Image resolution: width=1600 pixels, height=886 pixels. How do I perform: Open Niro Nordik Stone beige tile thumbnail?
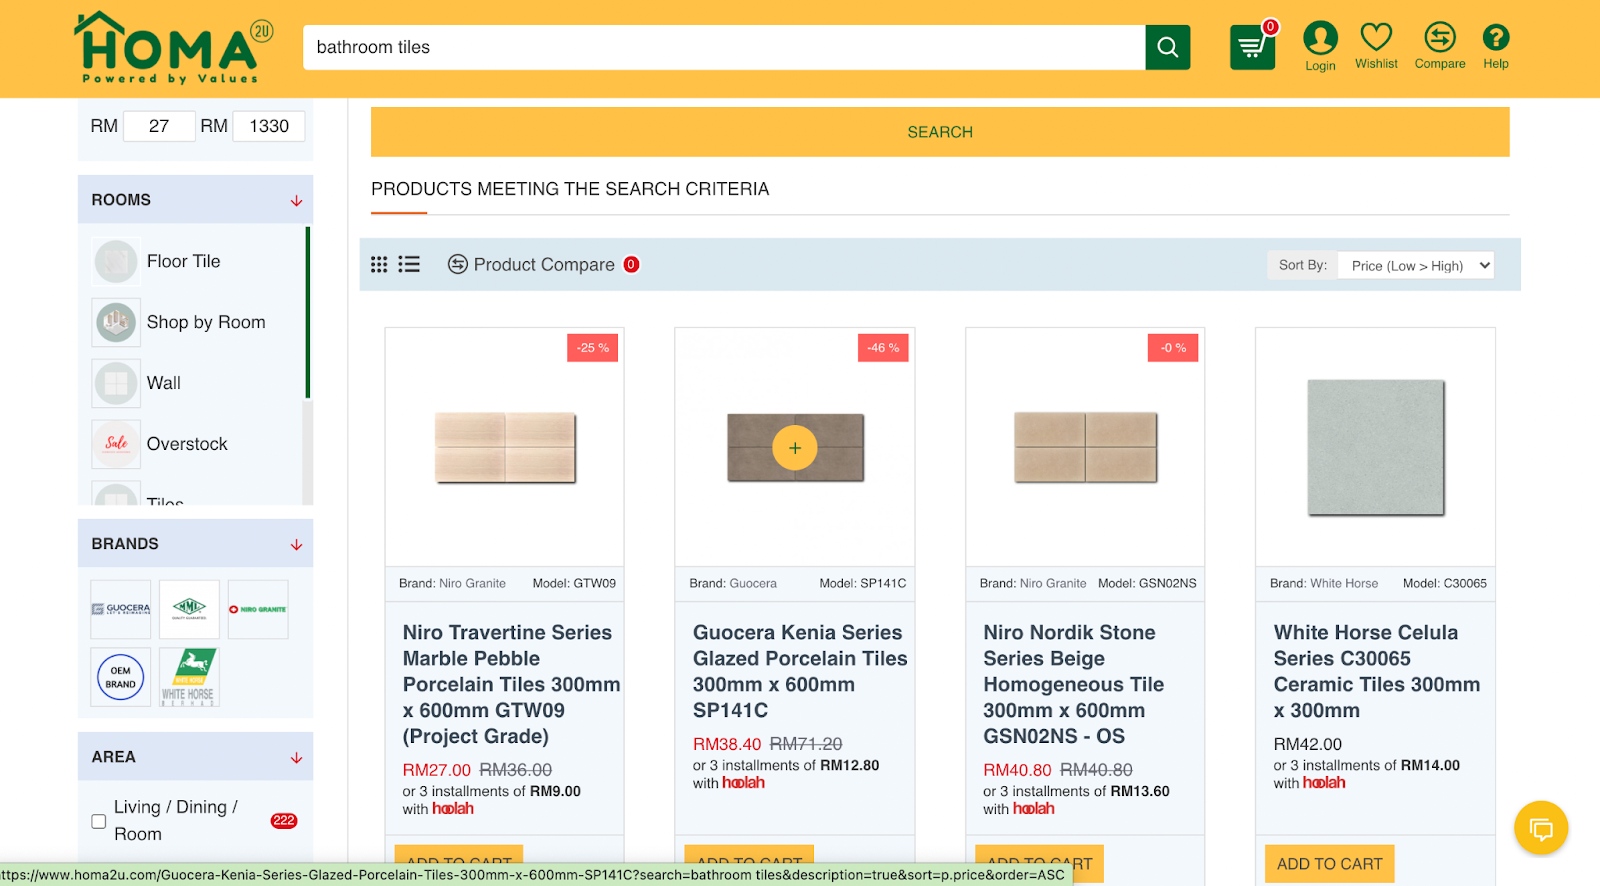coord(1085,447)
